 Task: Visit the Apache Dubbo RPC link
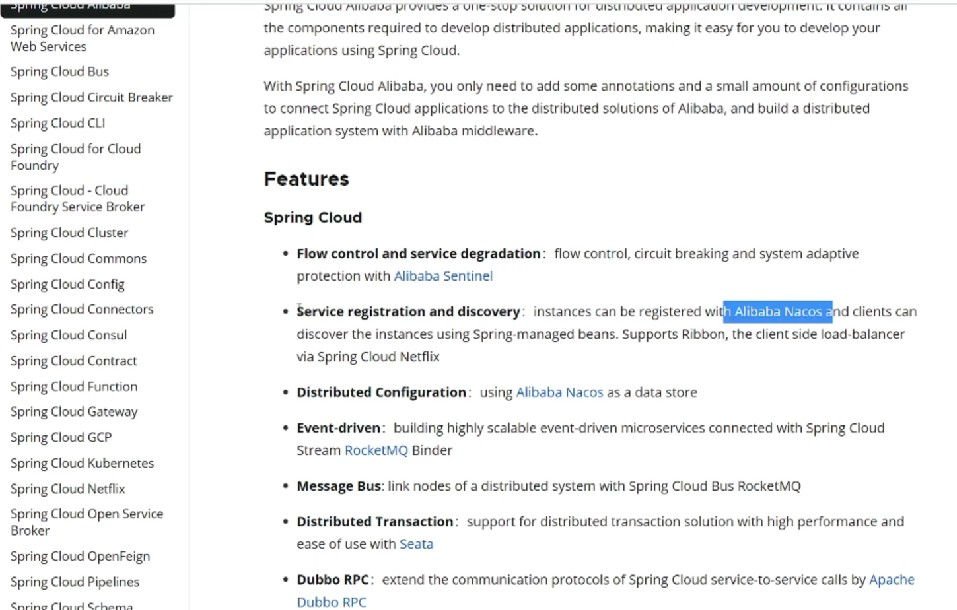click(891, 580)
